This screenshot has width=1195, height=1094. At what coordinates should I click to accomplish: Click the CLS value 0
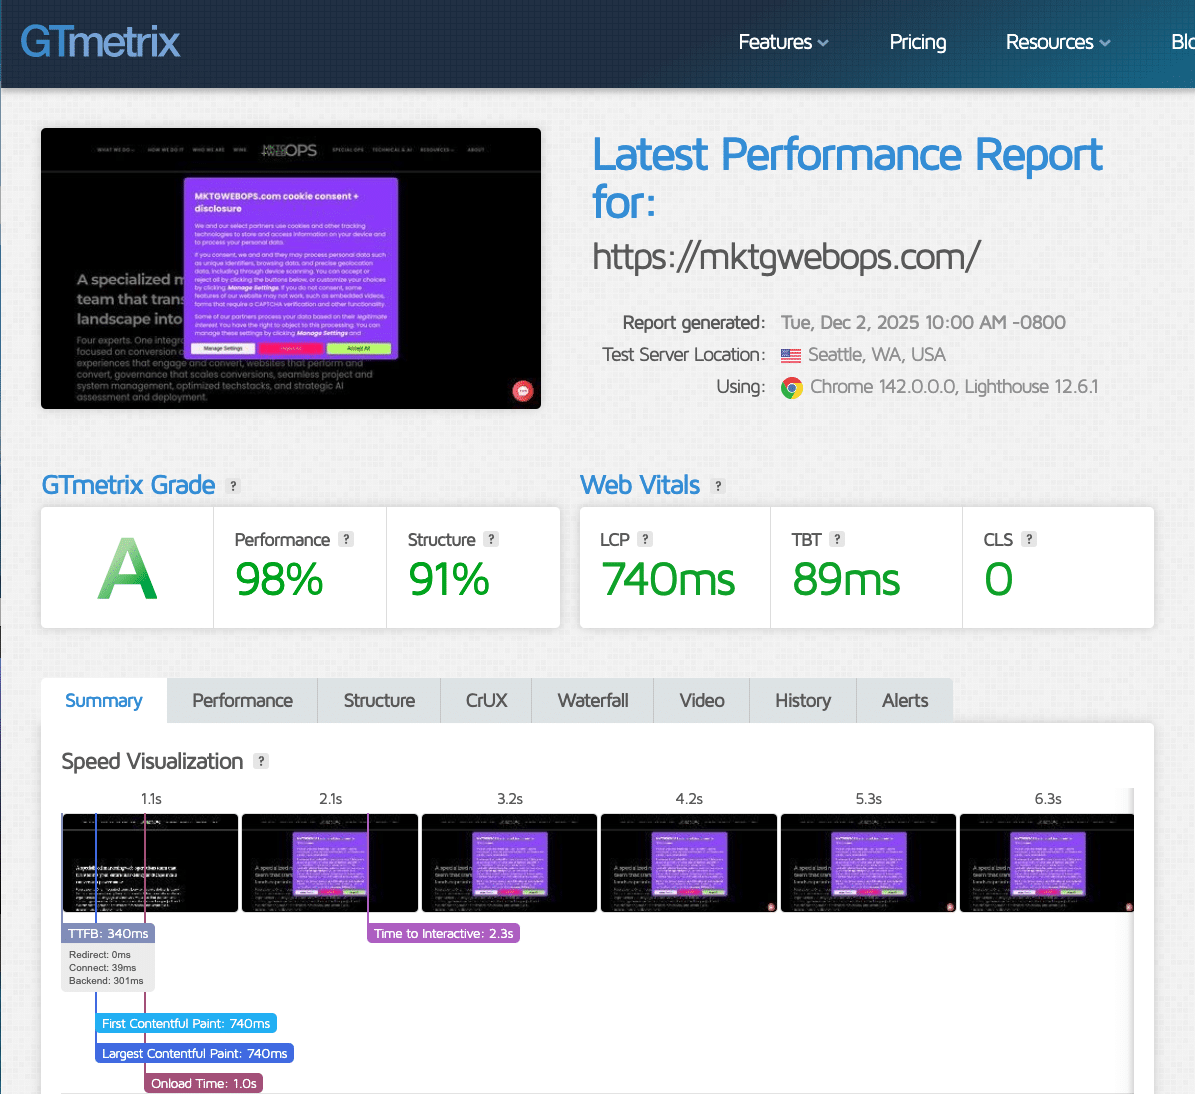998,579
